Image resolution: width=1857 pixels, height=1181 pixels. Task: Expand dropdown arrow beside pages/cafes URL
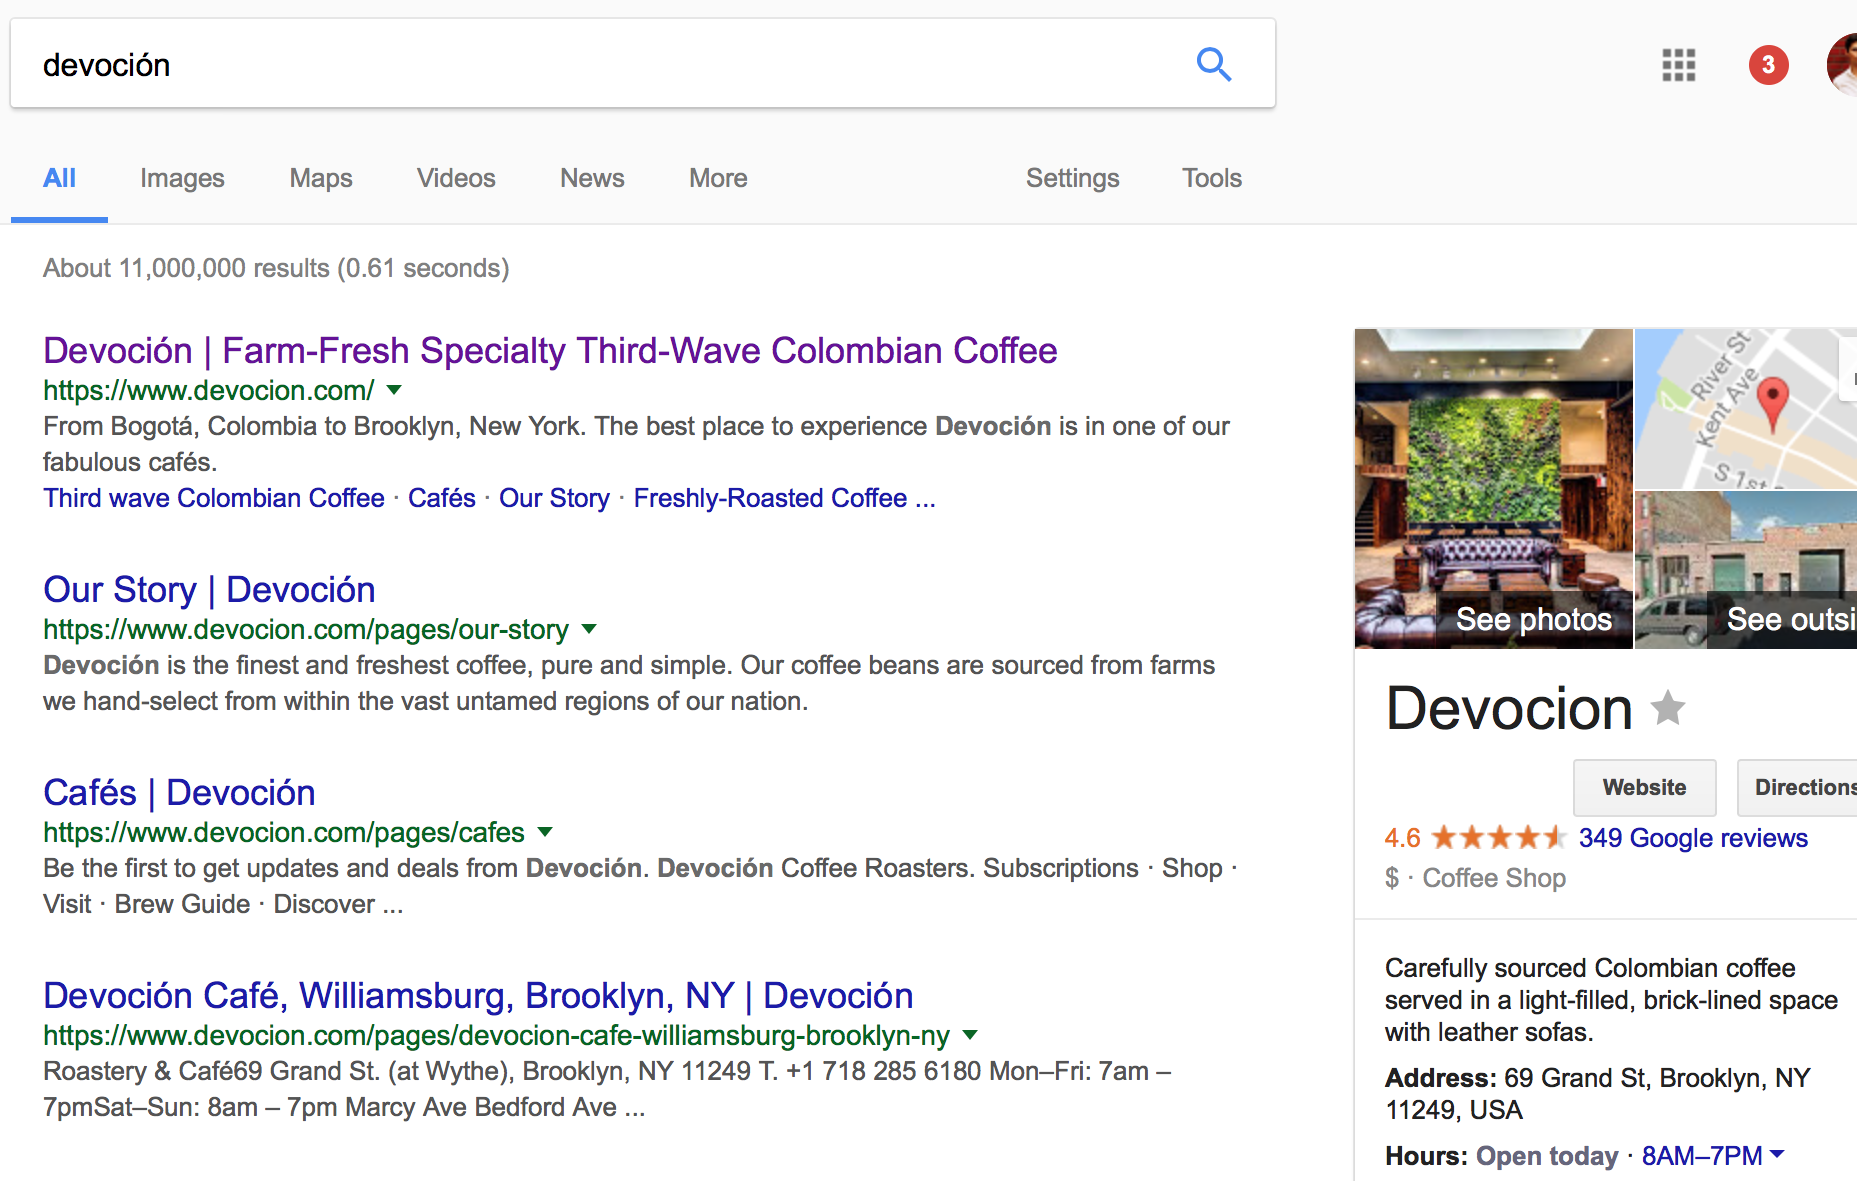pyautogui.click(x=545, y=832)
